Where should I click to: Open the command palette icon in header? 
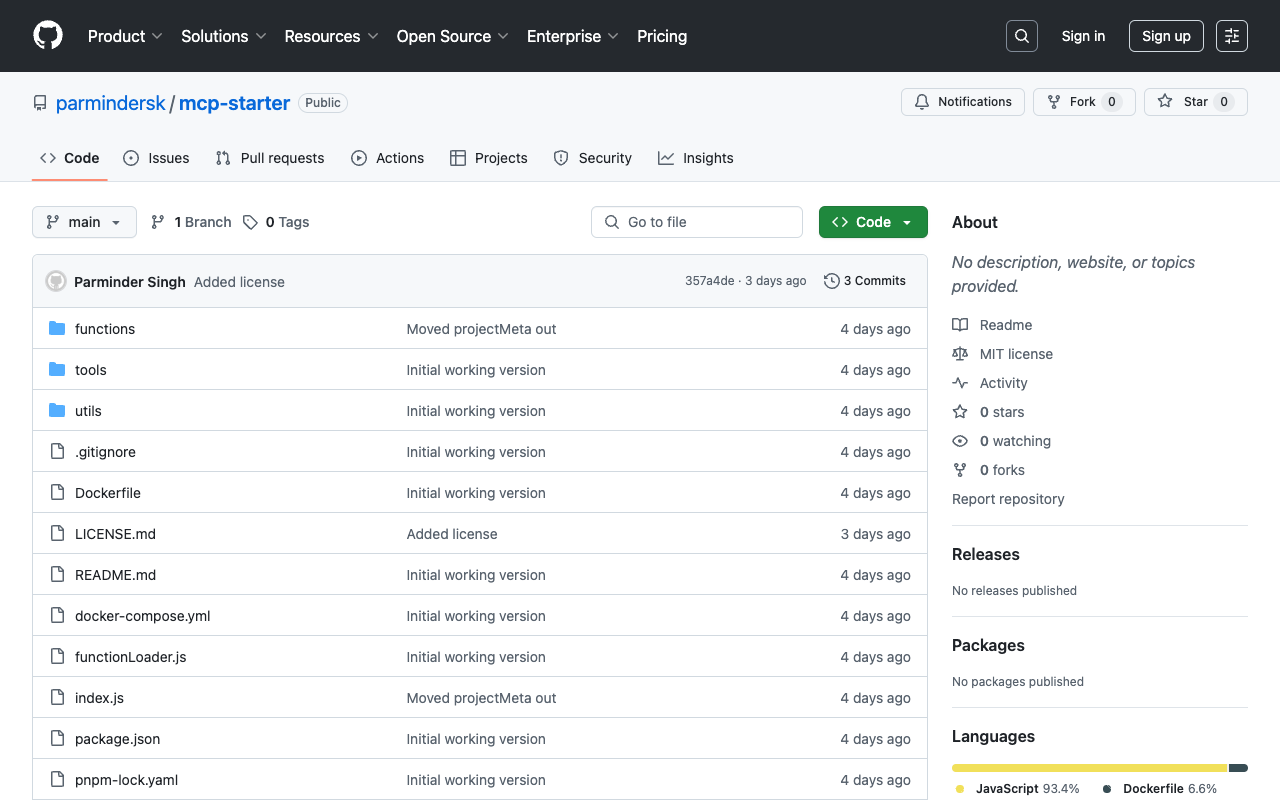(1232, 36)
